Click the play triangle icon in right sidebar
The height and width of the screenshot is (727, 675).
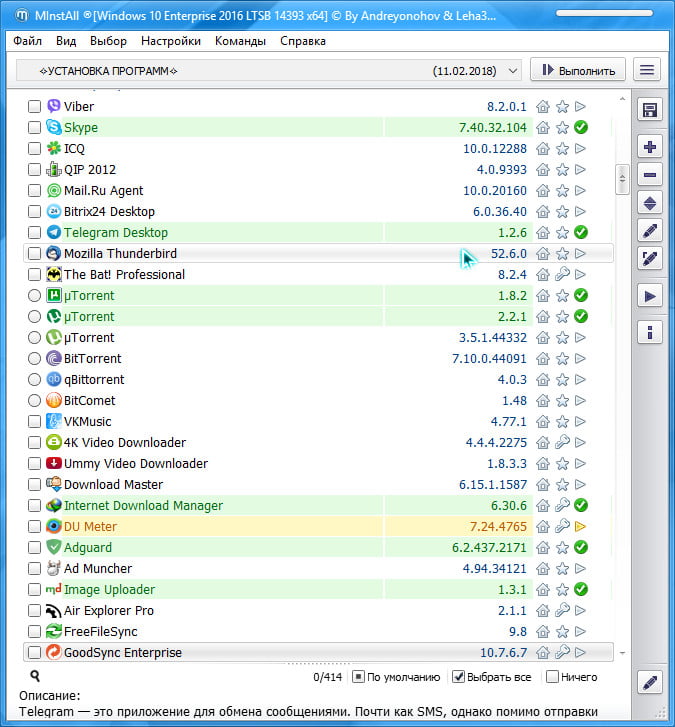(x=650, y=296)
